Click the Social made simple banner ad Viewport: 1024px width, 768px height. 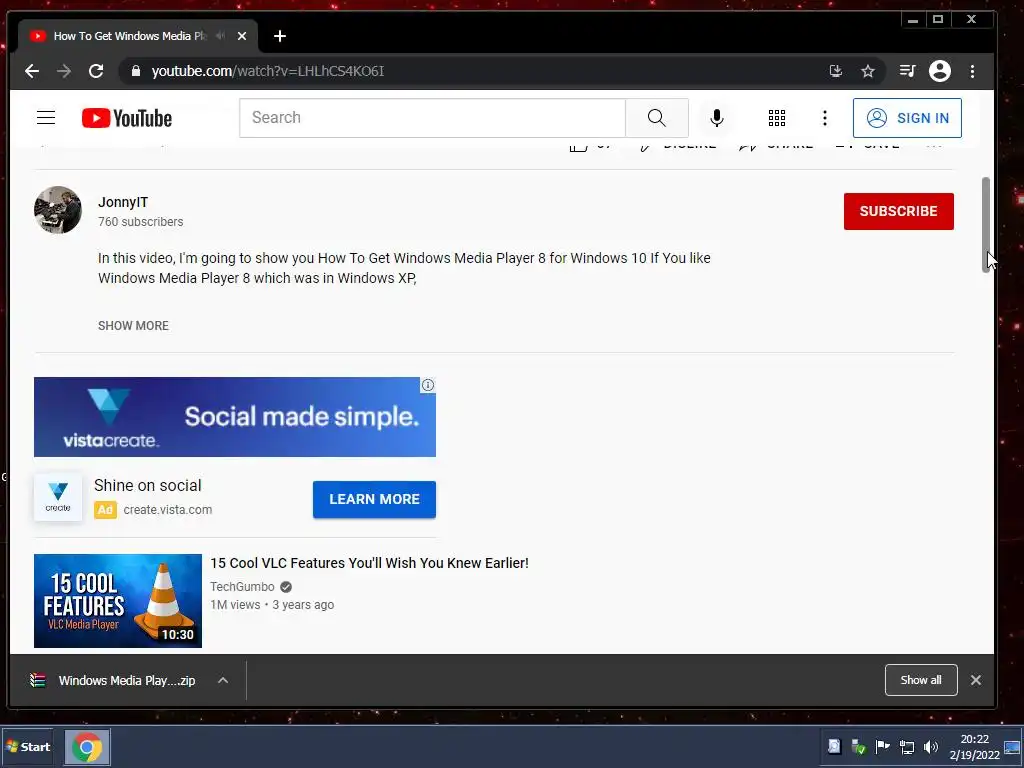point(234,417)
